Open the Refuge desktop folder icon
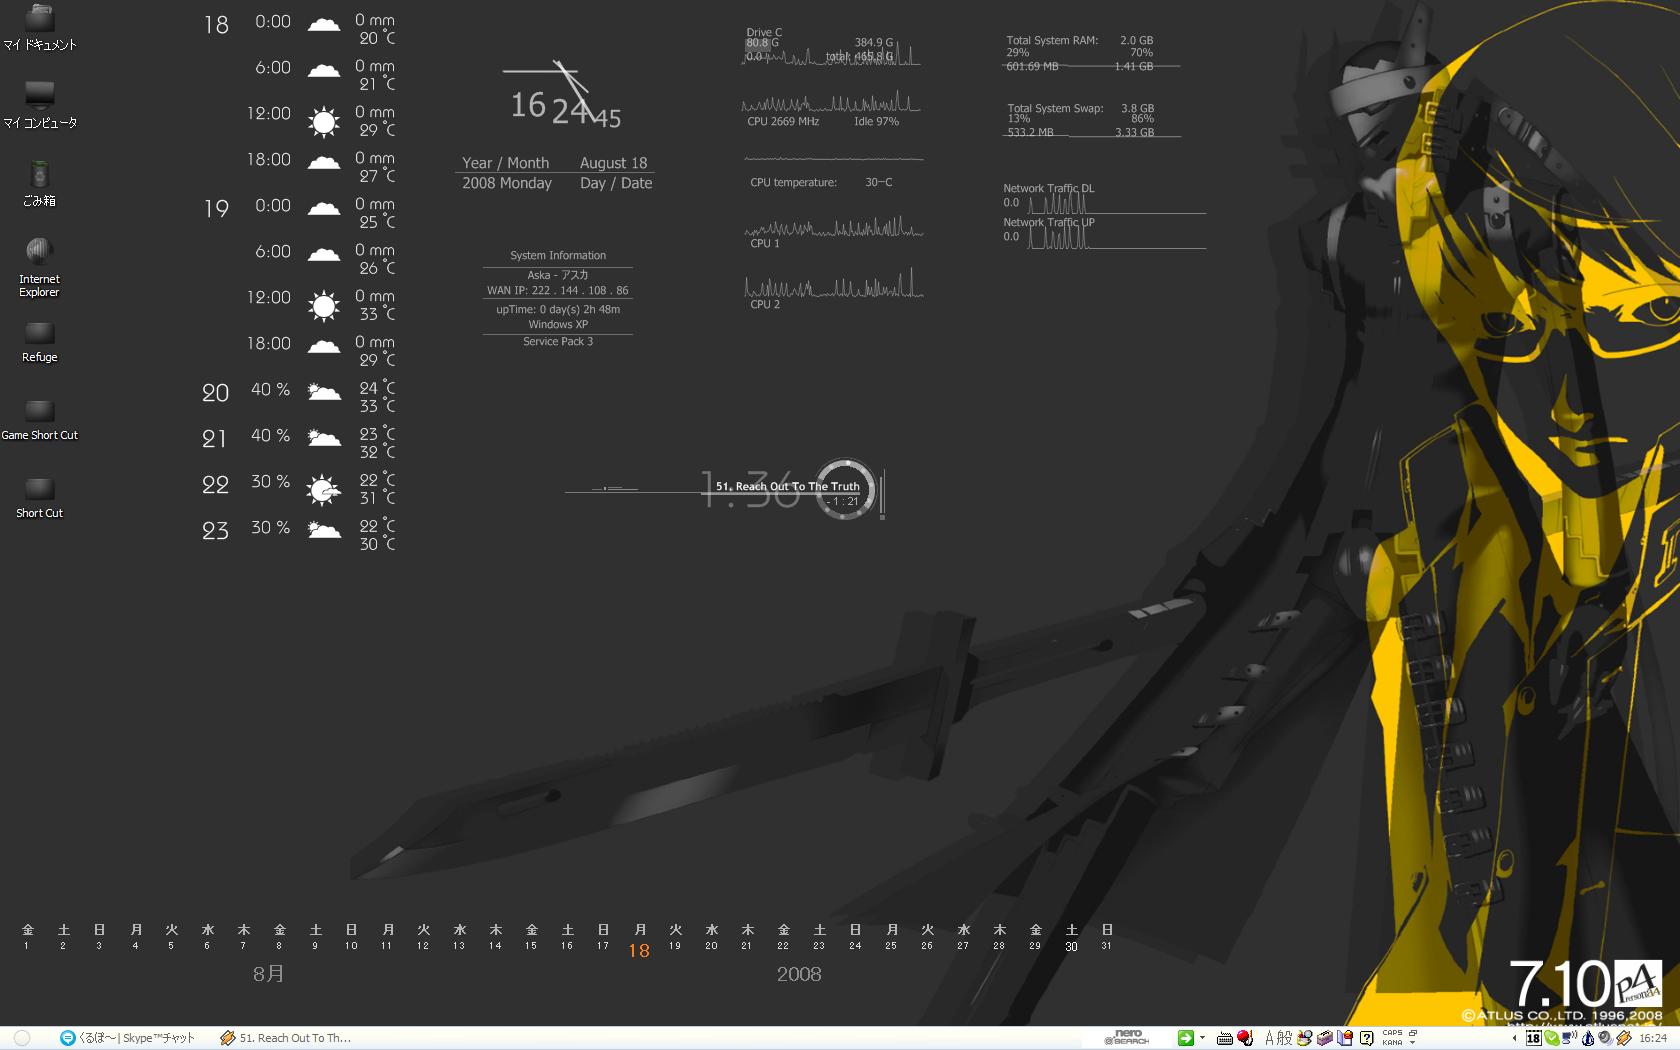The height and width of the screenshot is (1050, 1680). tap(39, 342)
